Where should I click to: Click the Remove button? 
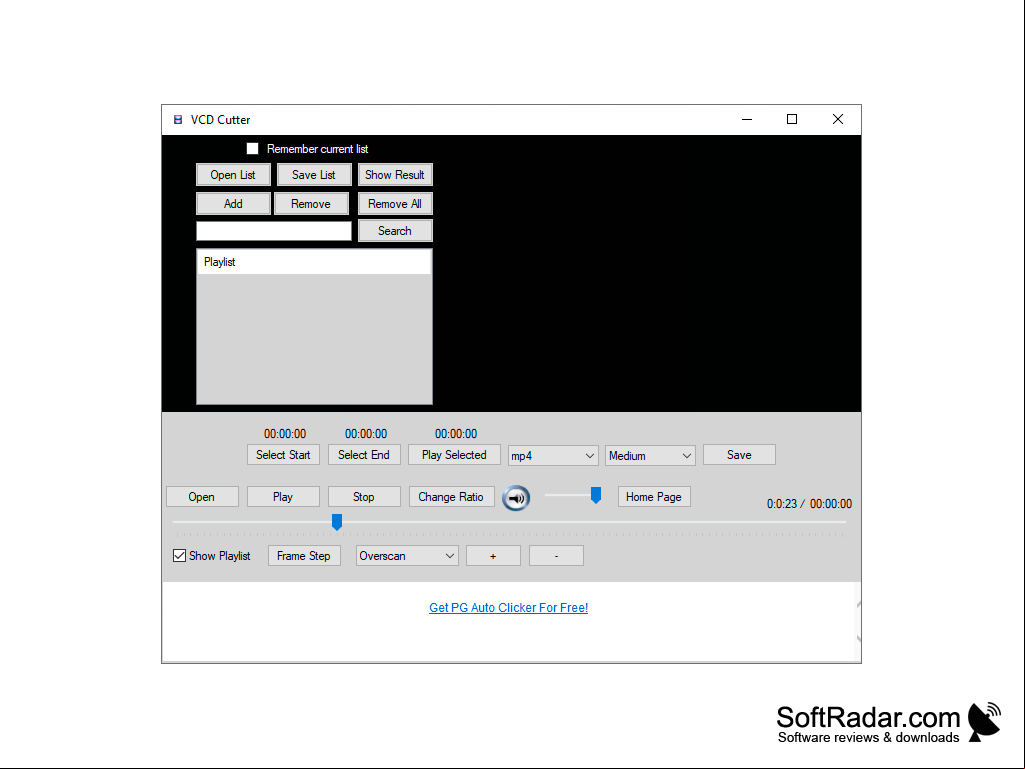point(311,203)
